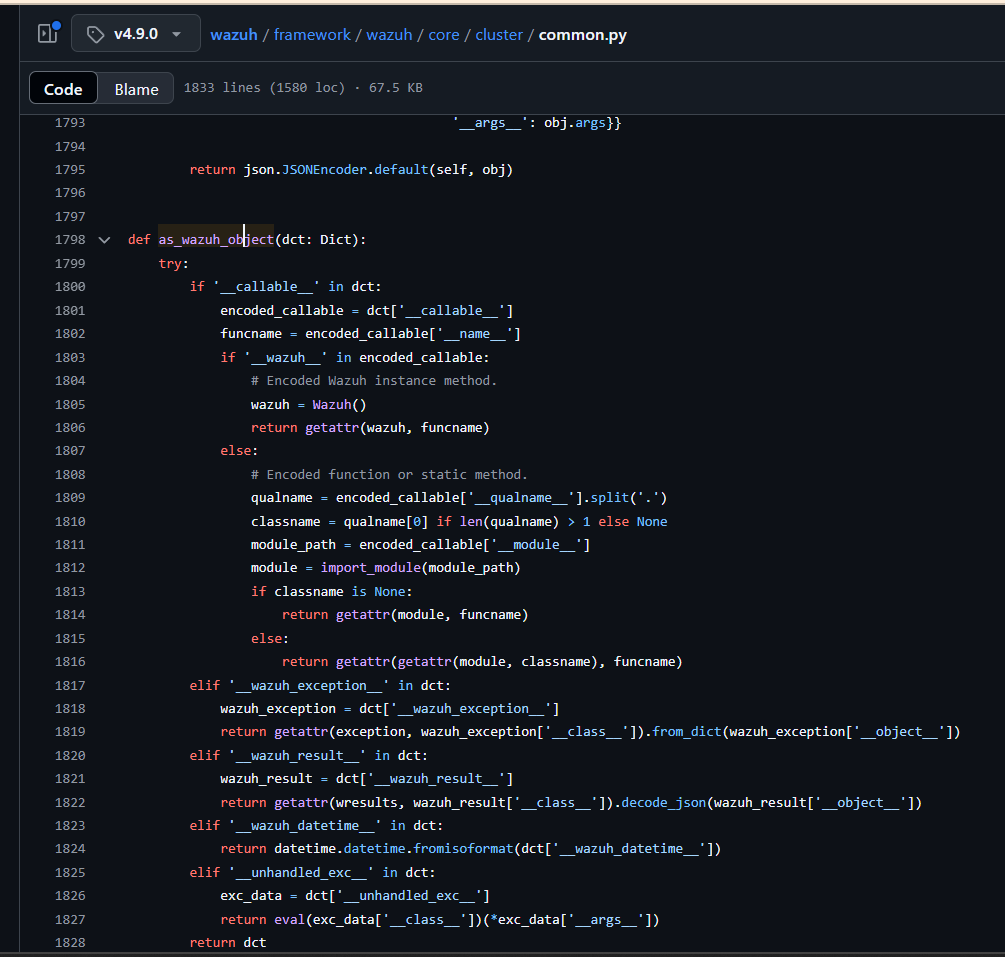Open the wazuh repository root link

click(234, 35)
